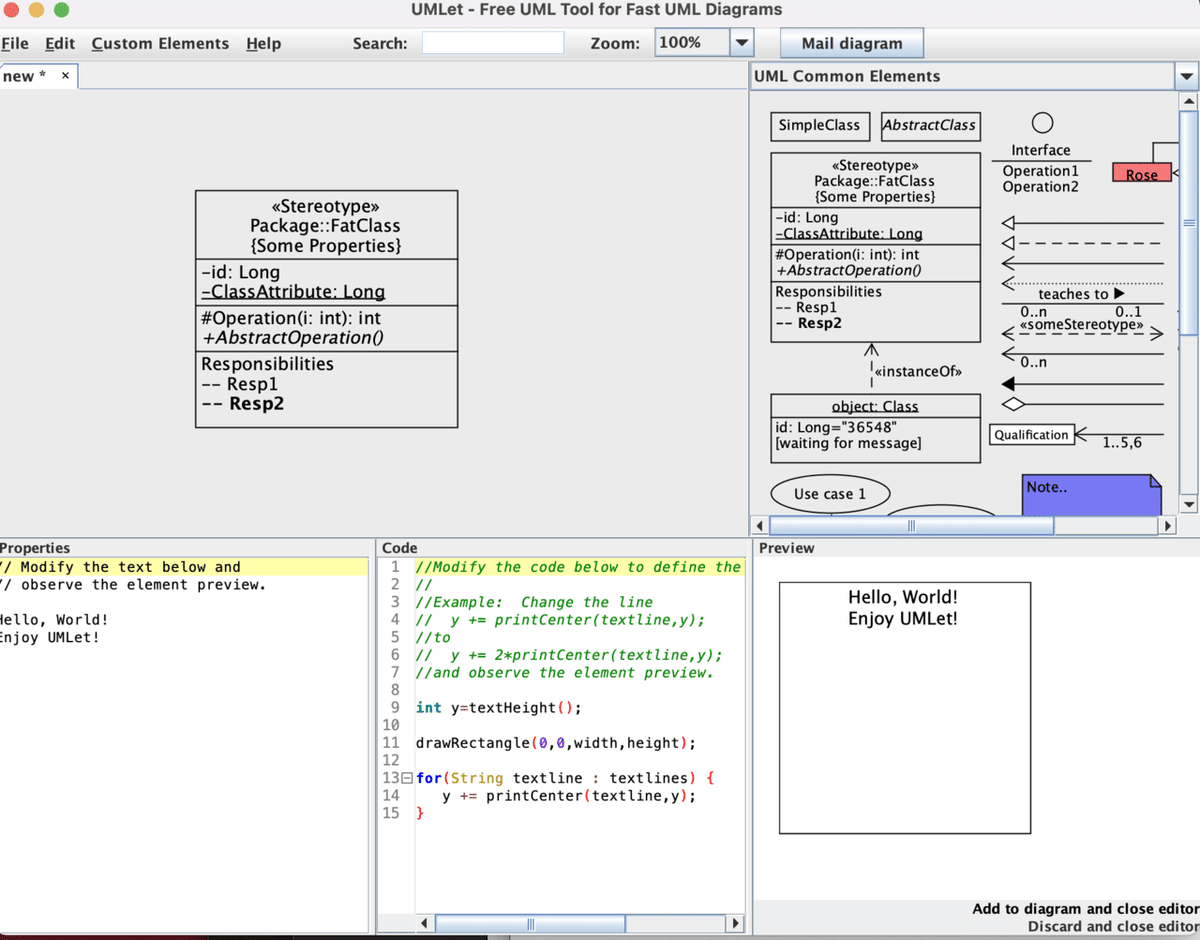Click into the Search field
This screenshot has width=1200, height=940.
[x=493, y=43]
